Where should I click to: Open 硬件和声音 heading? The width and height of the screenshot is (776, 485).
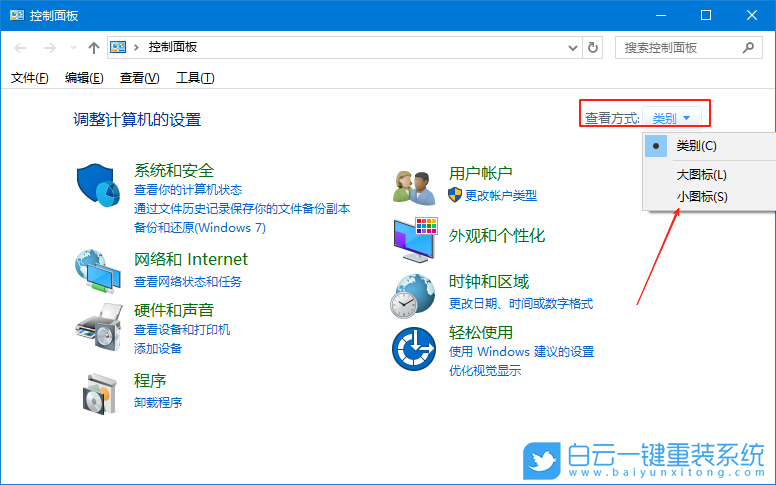click(174, 310)
